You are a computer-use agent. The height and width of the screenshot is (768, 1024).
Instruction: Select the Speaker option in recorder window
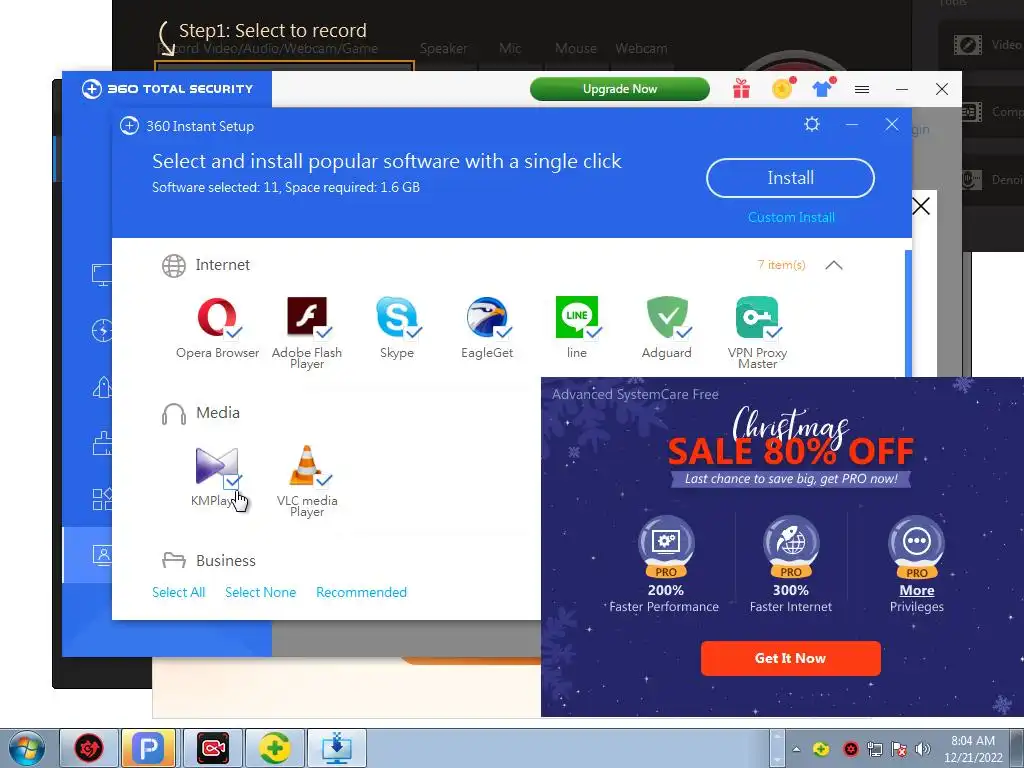[443, 48]
